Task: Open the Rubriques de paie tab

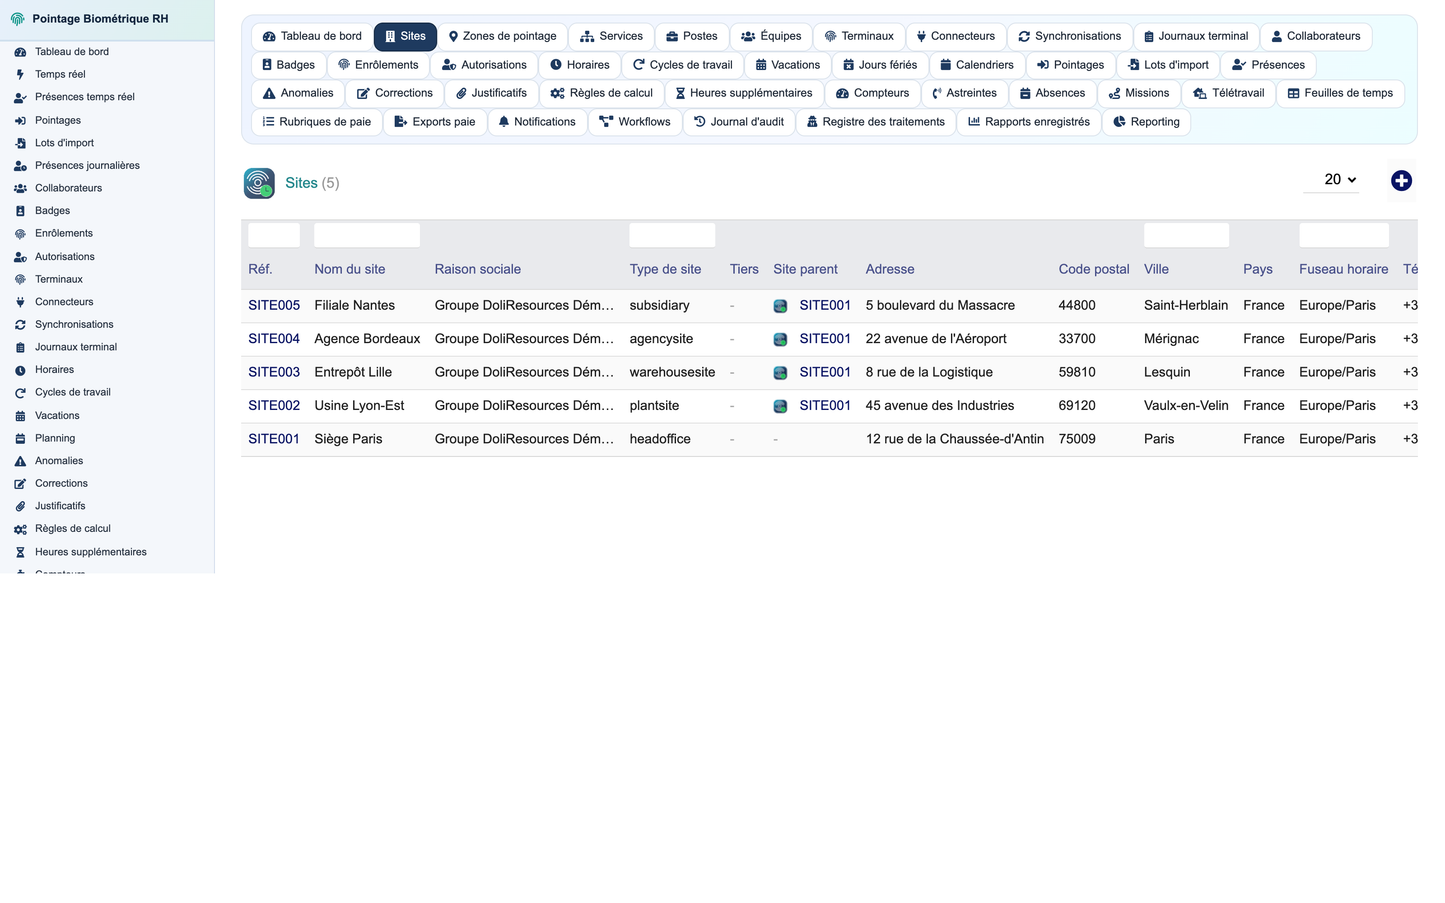Action: [316, 122]
